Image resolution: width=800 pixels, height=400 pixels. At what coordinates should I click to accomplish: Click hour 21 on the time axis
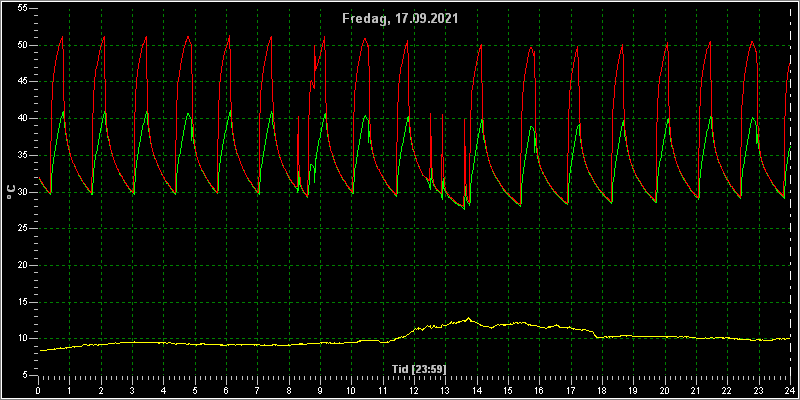tap(696, 390)
